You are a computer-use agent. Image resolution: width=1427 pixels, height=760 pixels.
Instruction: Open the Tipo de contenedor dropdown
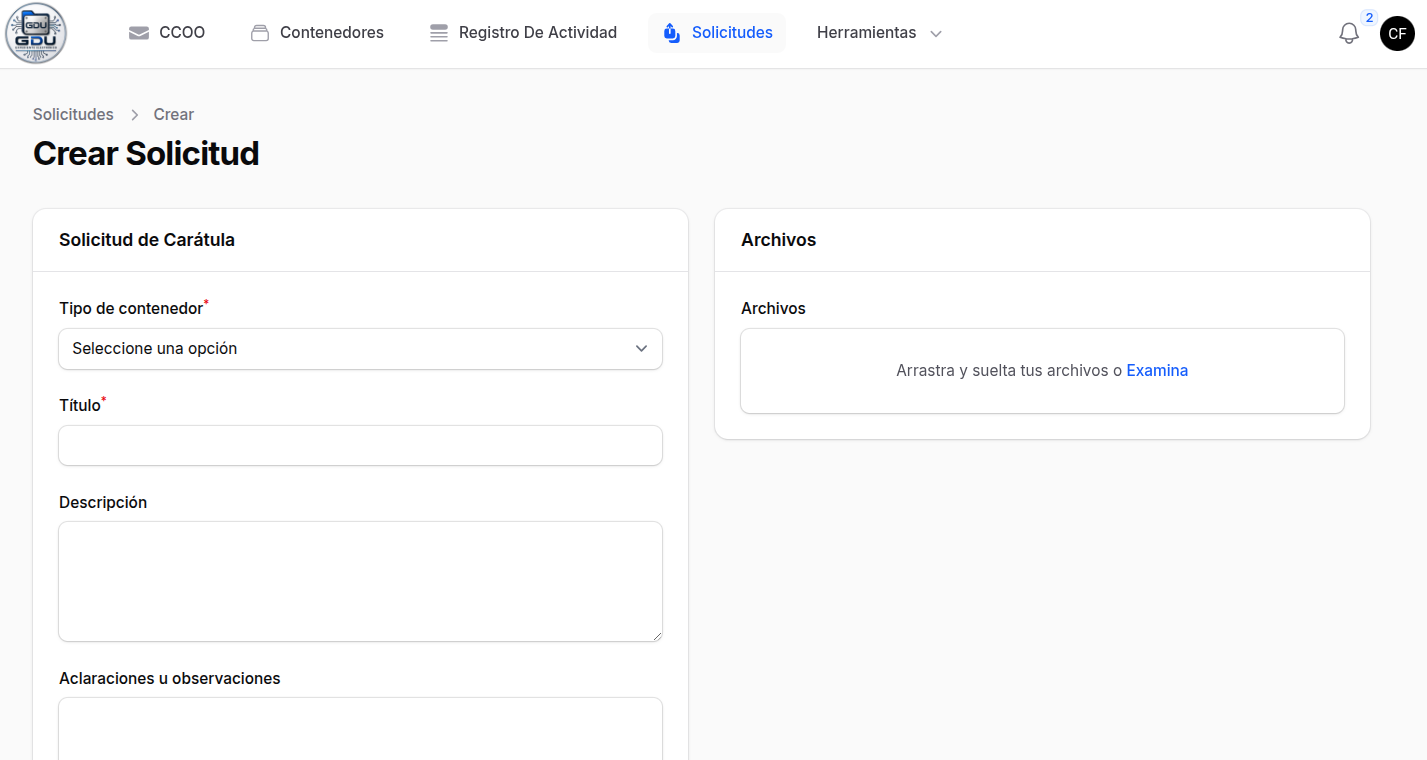point(360,349)
